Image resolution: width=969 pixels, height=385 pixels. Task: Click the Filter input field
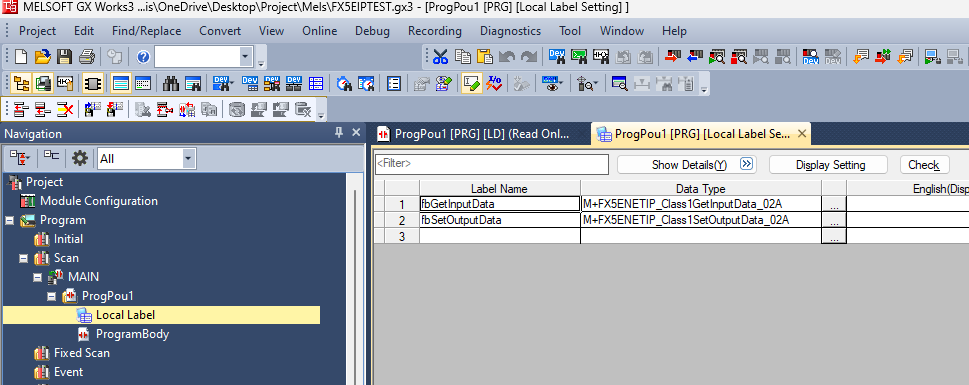(x=492, y=164)
